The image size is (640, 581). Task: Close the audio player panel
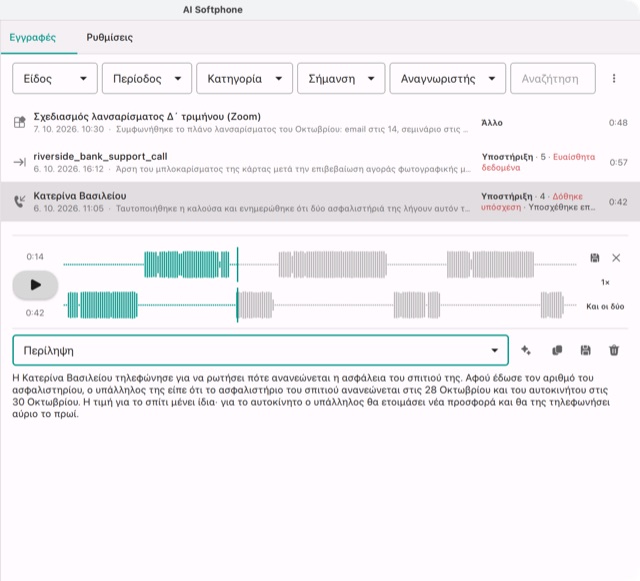pyautogui.click(x=616, y=258)
